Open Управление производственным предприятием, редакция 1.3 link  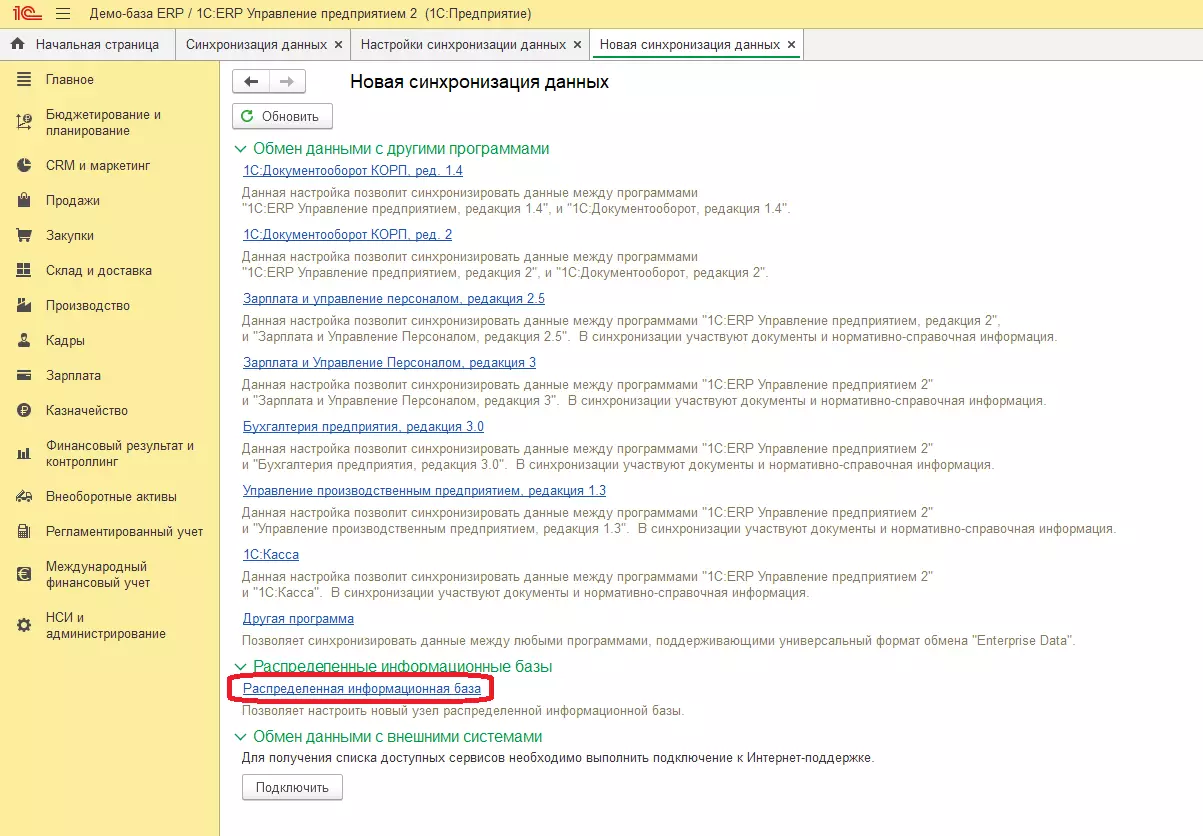[x=424, y=491]
